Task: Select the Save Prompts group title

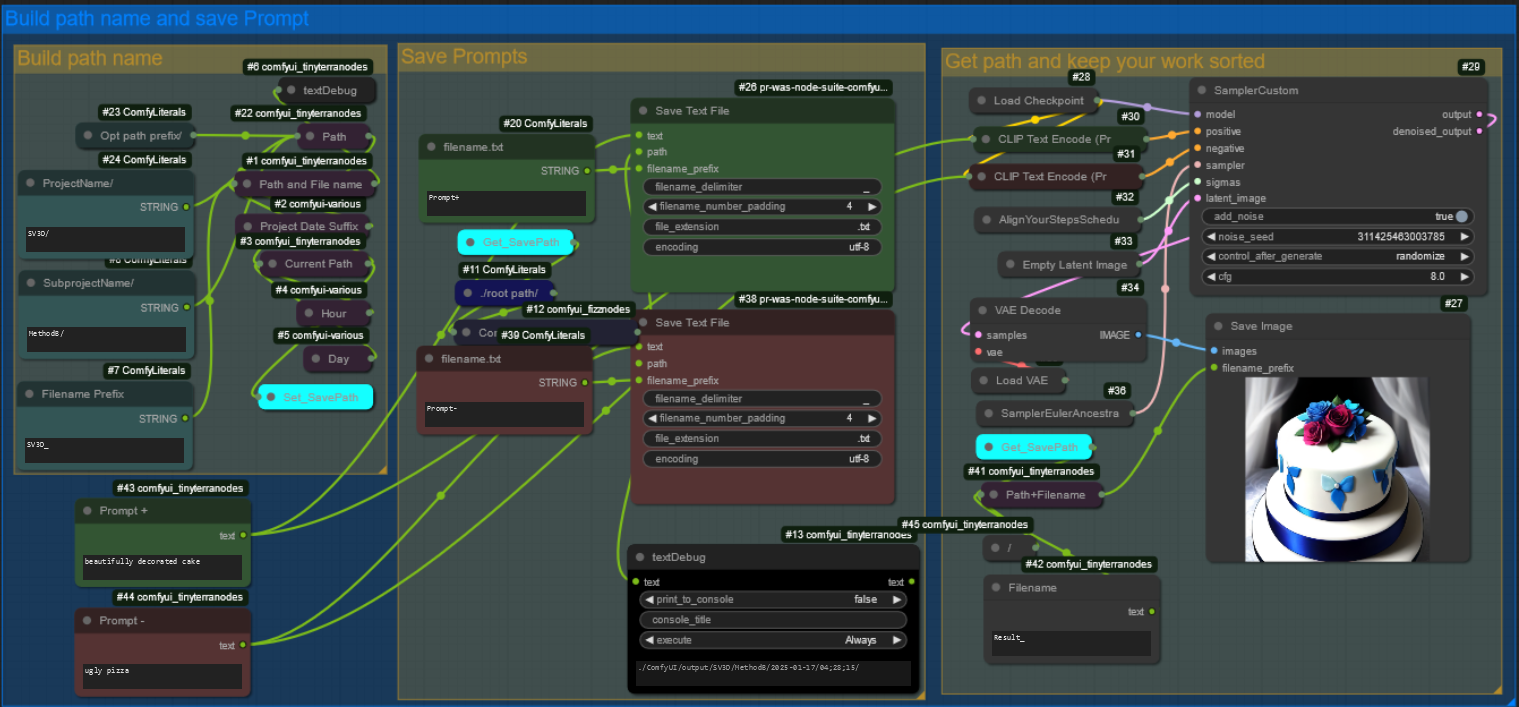Action: coord(464,57)
